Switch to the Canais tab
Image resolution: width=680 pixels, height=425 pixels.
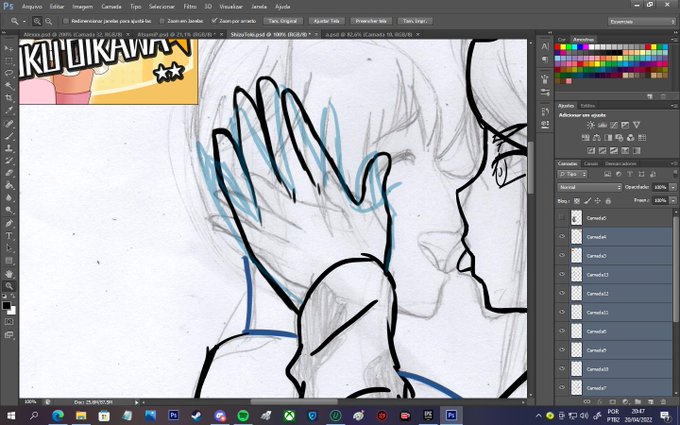(591, 164)
